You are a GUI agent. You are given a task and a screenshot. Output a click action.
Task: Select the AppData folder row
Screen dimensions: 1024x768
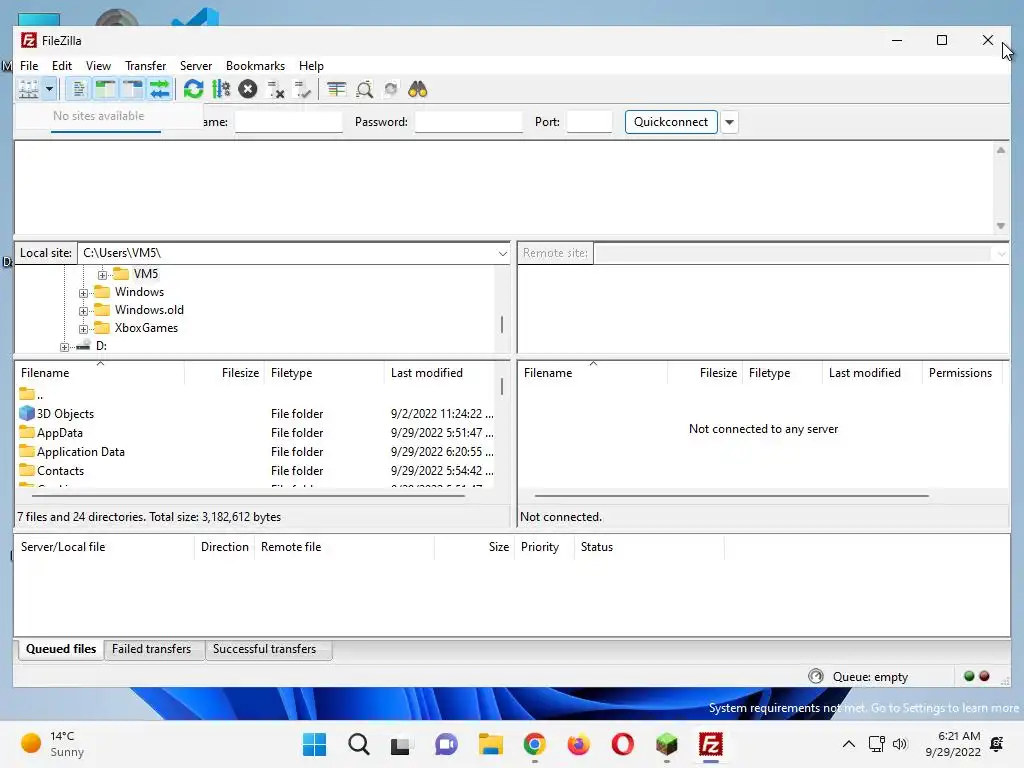click(255, 433)
